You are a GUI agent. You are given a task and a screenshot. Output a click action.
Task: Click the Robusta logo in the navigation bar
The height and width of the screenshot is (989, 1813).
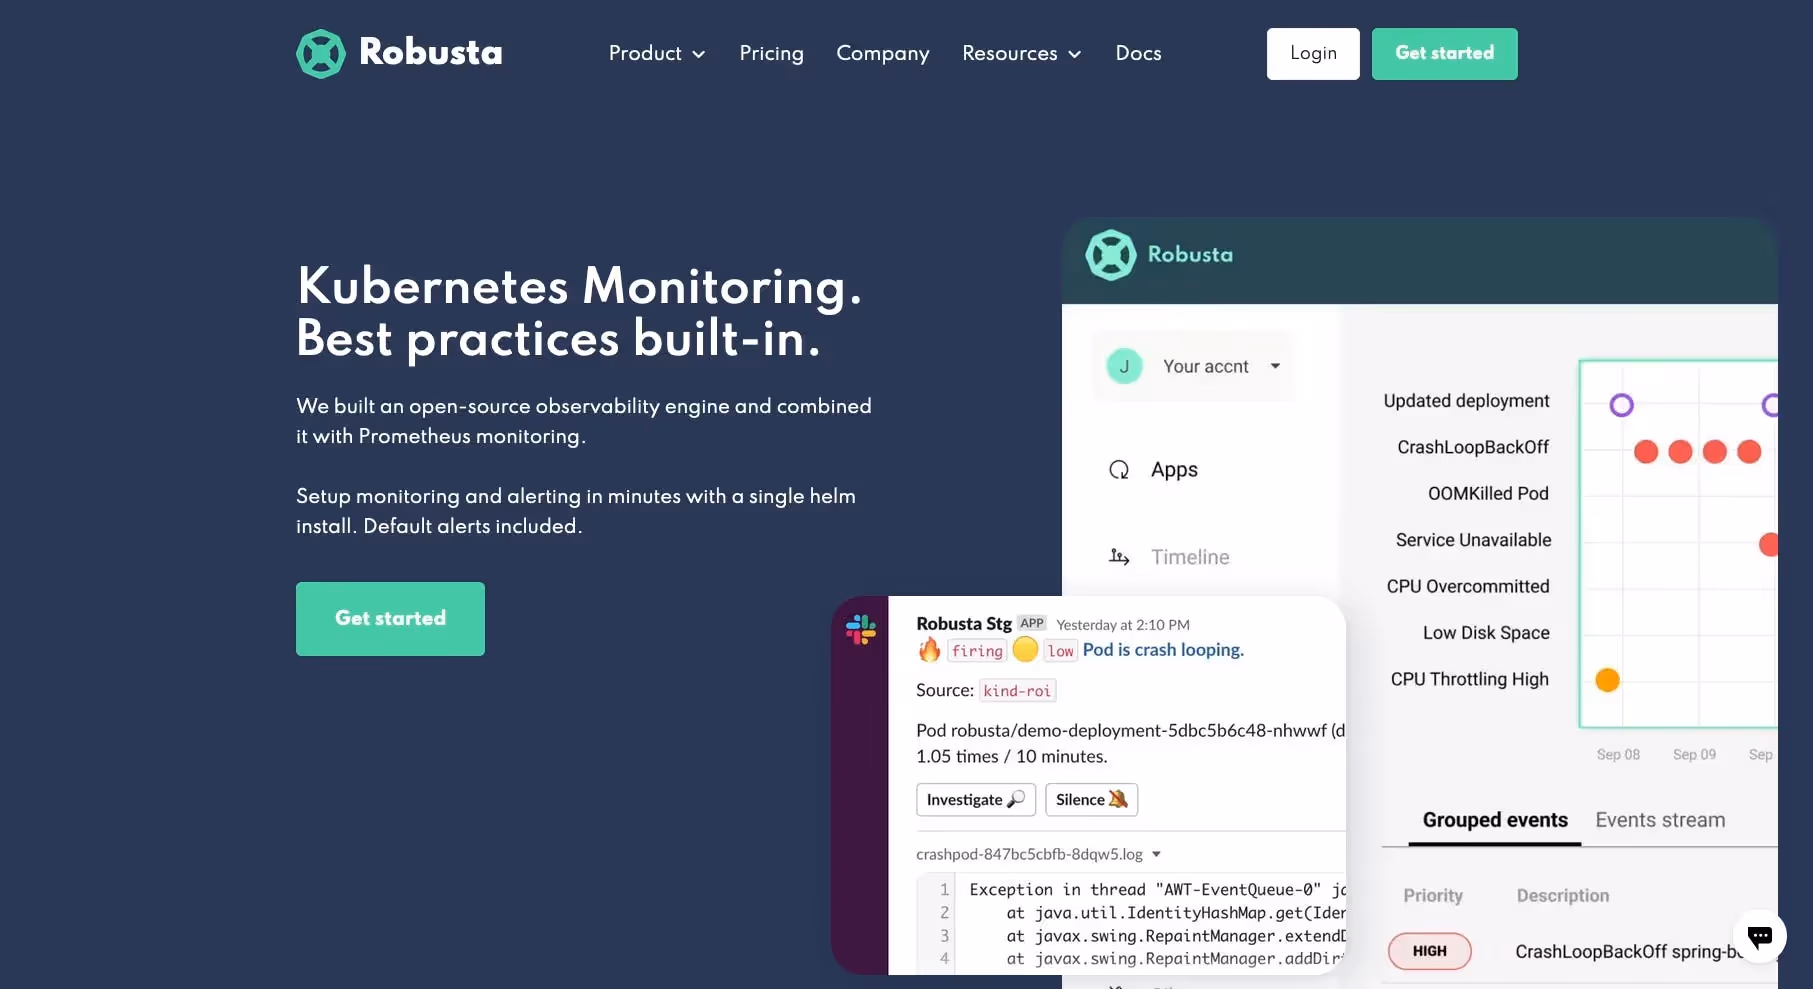[398, 53]
